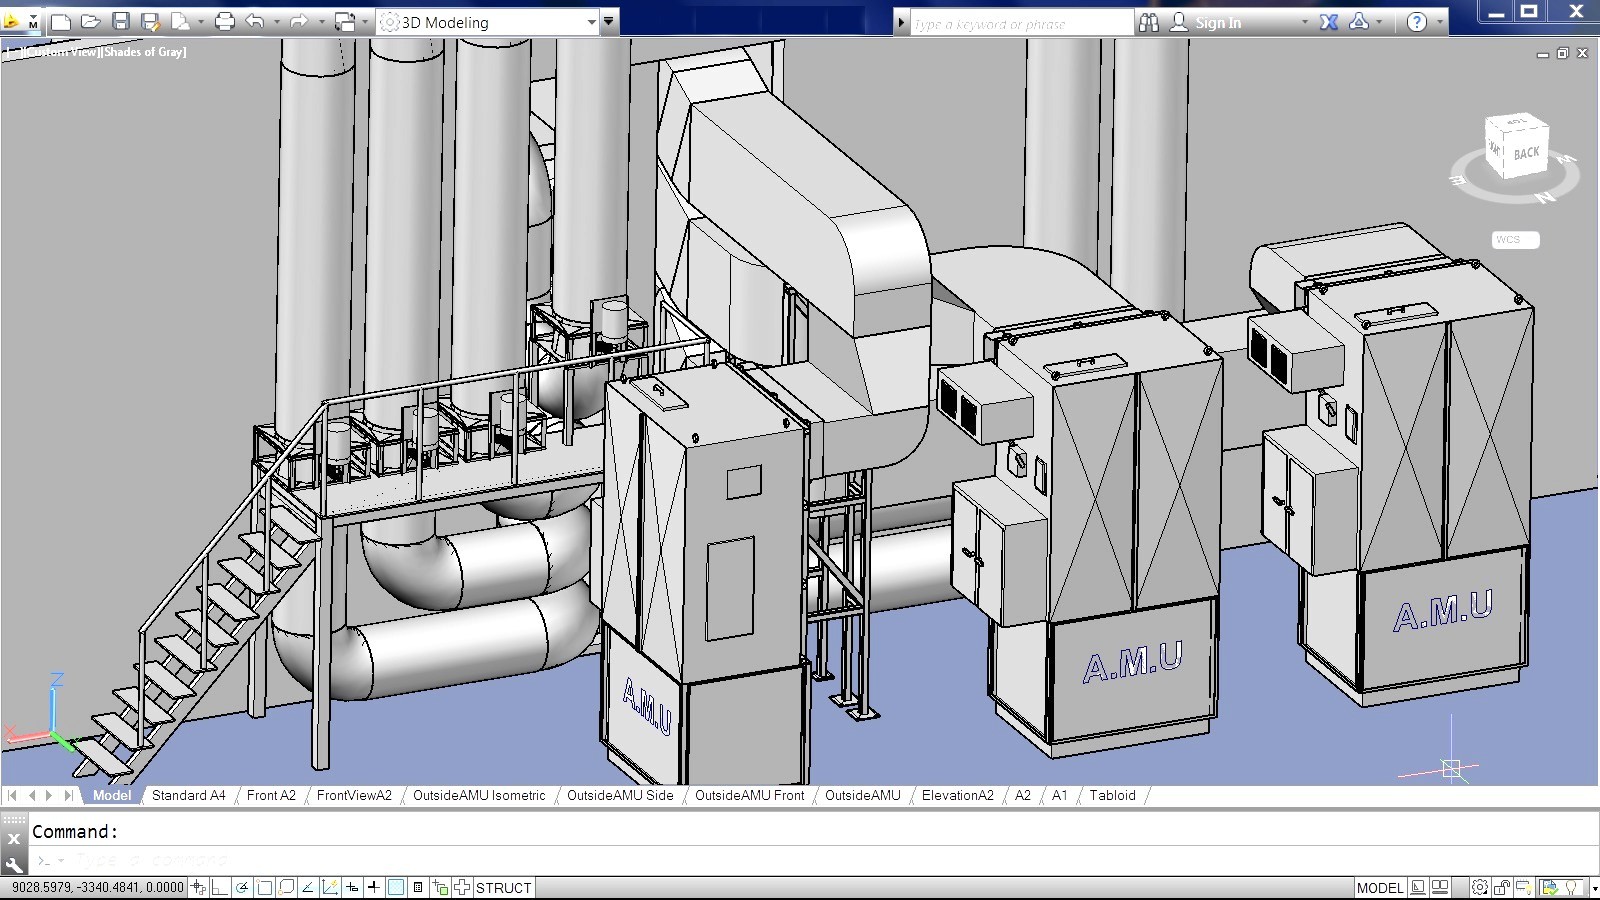Switch to the OutsideAMU Isometric layout tab
The width and height of the screenshot is (1600, 900).
[x=479, y=796]
